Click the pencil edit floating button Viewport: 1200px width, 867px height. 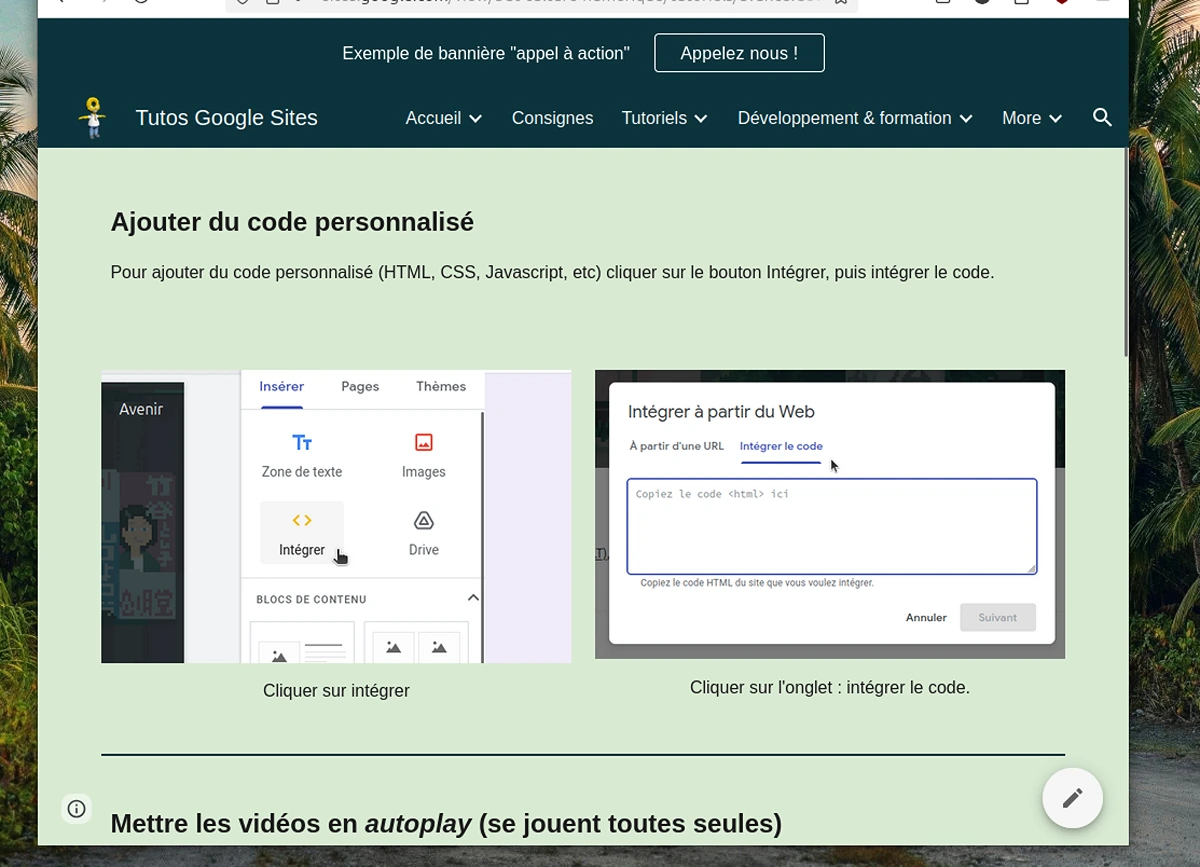pos(1072,797)
